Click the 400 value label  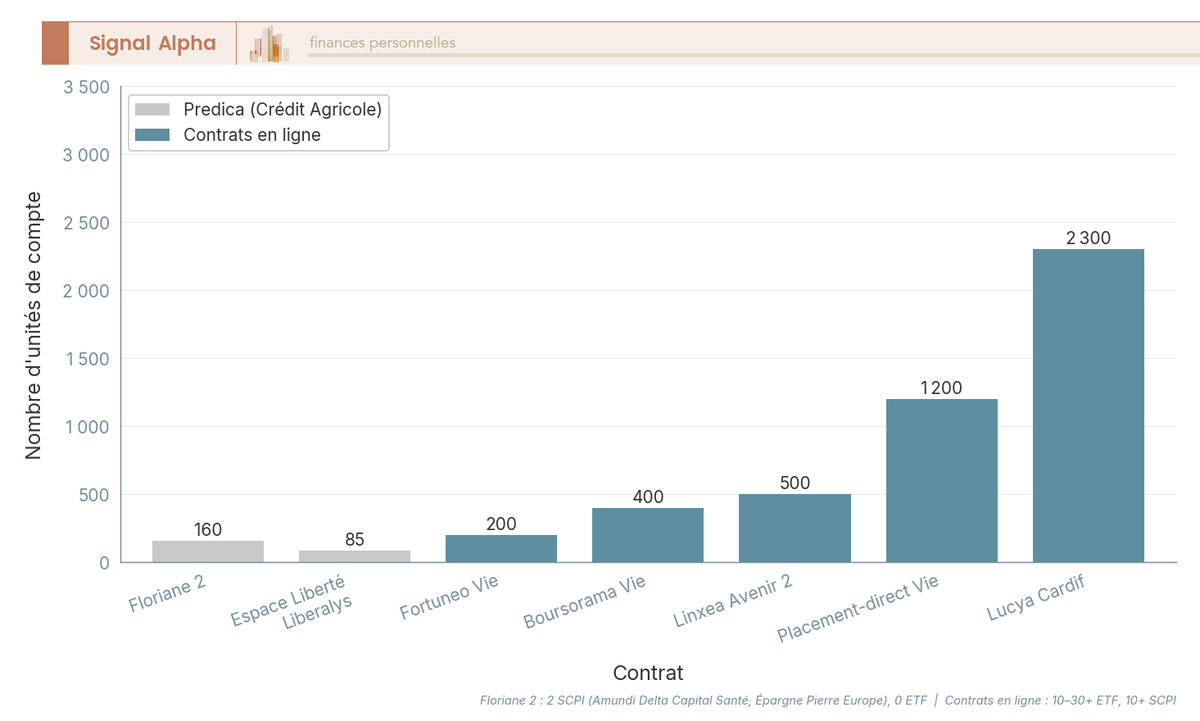pyautogui.click(x=648, y=497)
